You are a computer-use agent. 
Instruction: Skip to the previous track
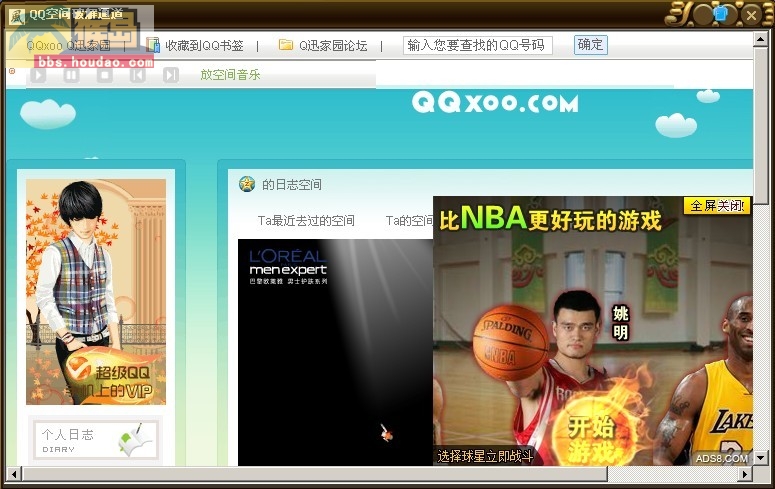[x=137, y=75]
